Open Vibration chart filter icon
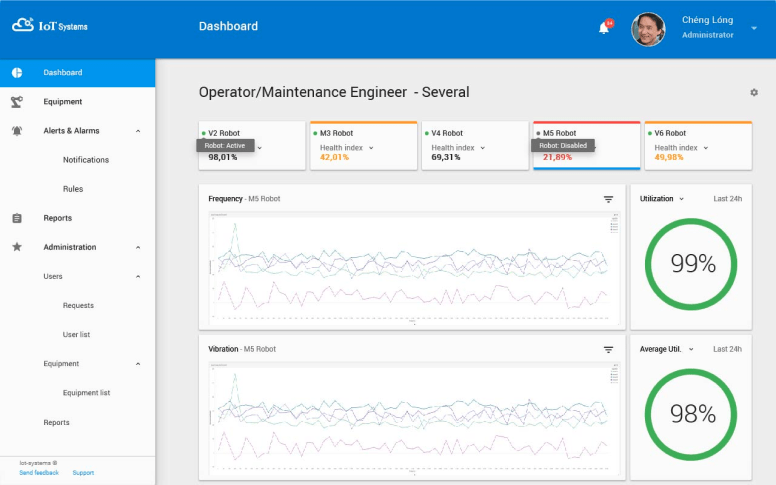 [608, 349]
